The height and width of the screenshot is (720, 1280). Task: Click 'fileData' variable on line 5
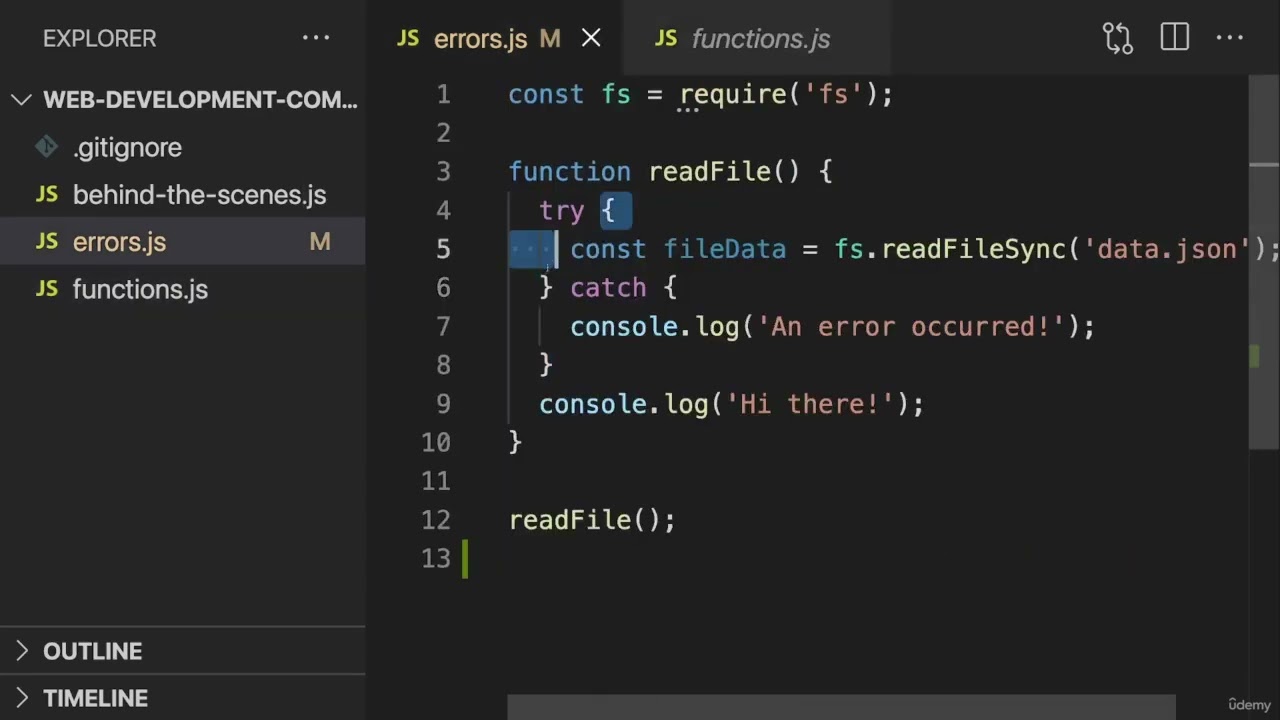point(725,249)
